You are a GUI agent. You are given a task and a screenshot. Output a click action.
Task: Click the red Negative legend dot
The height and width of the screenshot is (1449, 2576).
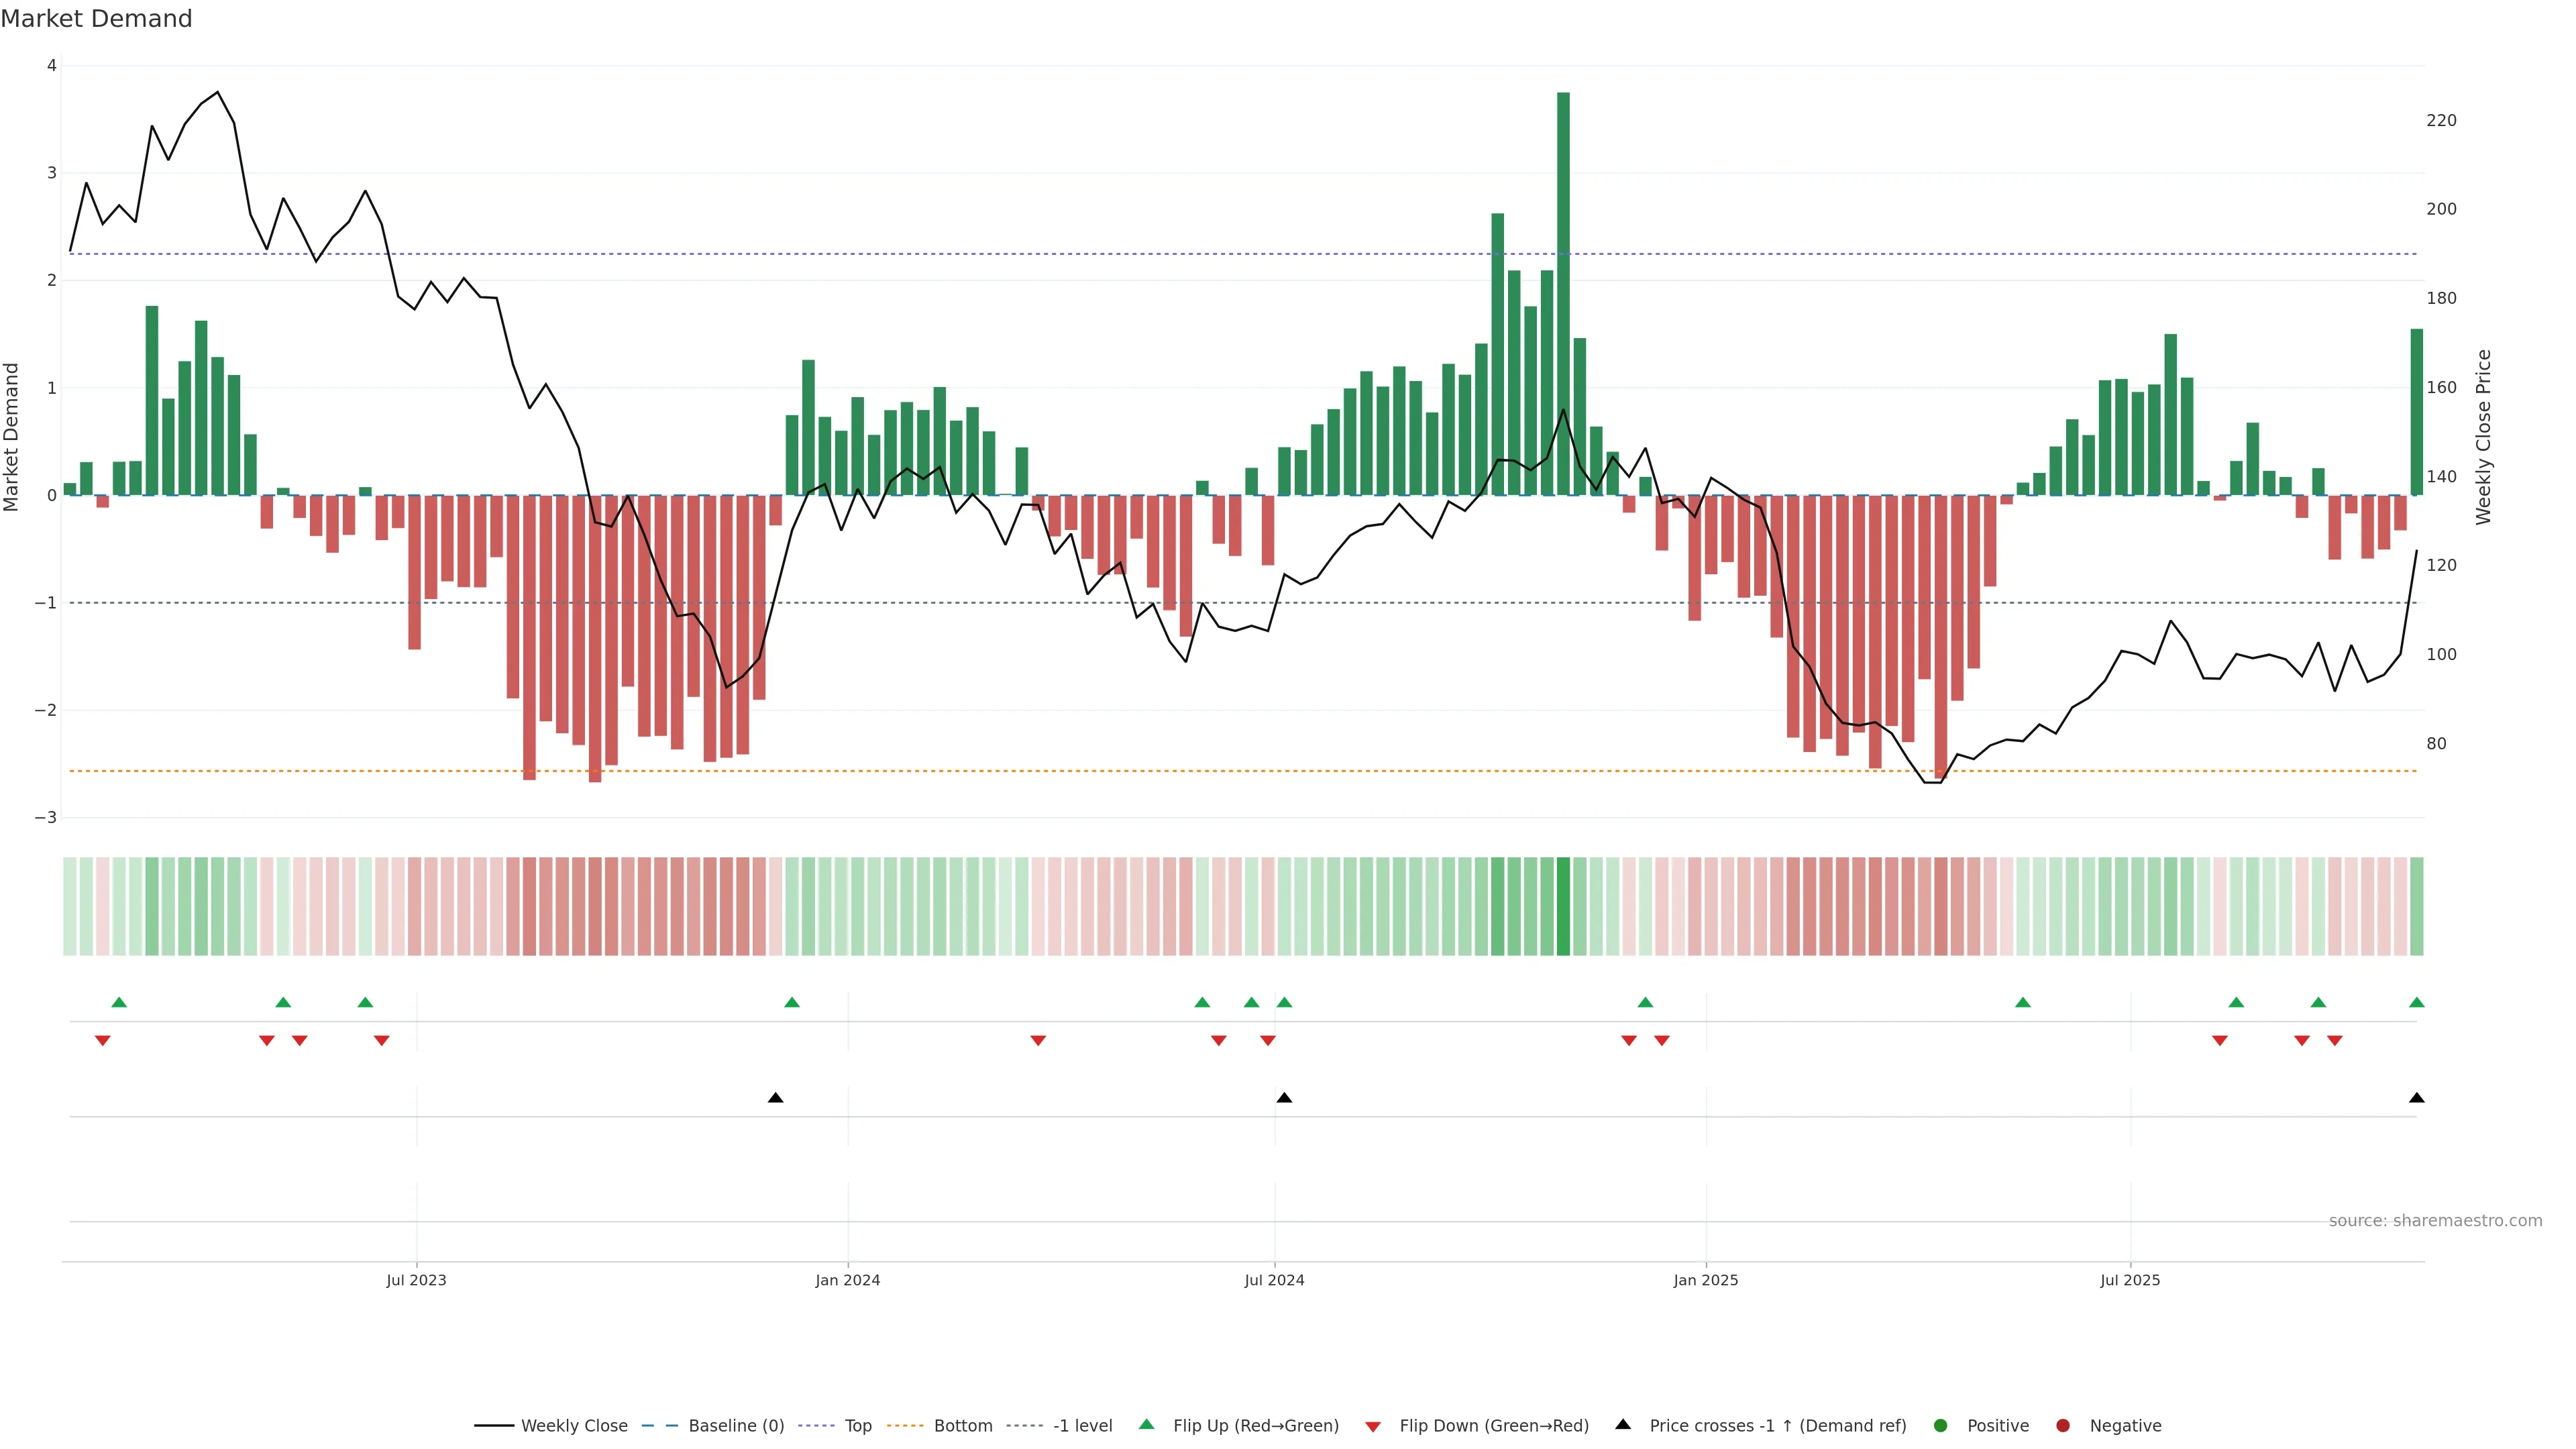point(2063,1426)
